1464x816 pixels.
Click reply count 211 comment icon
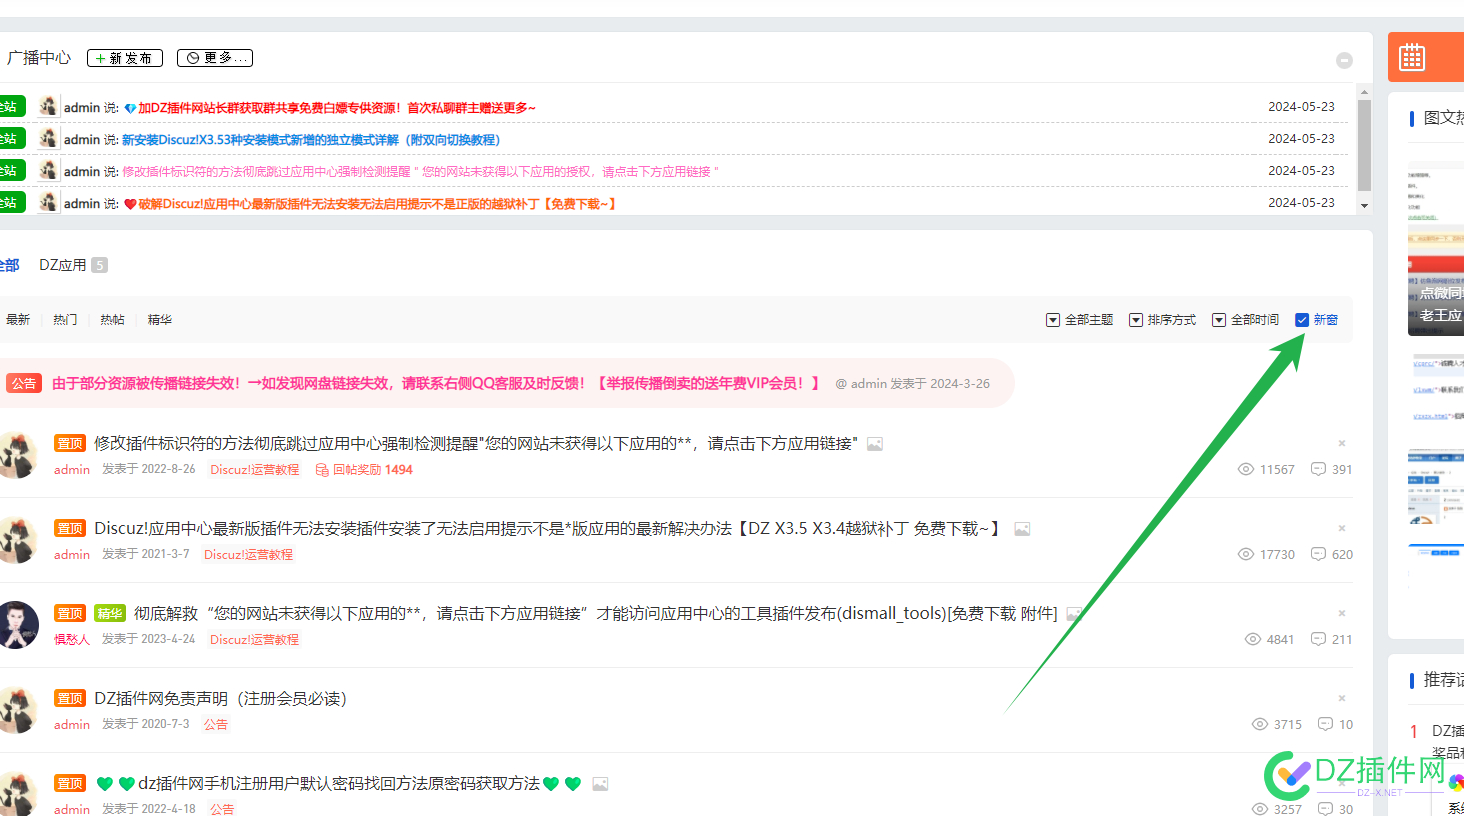1318,639
